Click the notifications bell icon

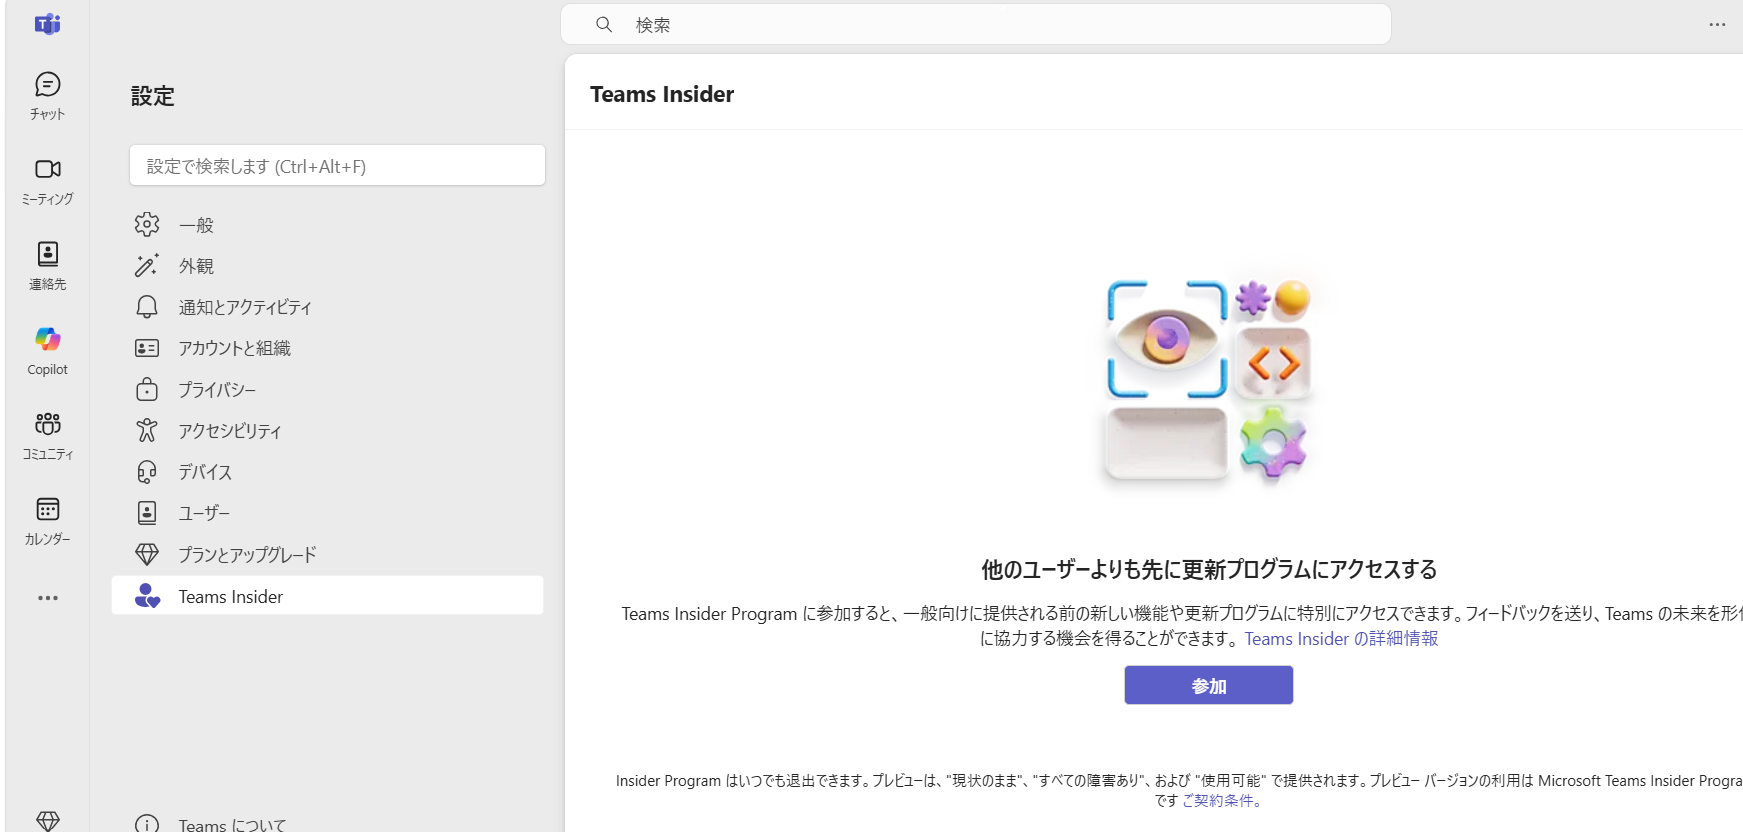click(147, 306)
